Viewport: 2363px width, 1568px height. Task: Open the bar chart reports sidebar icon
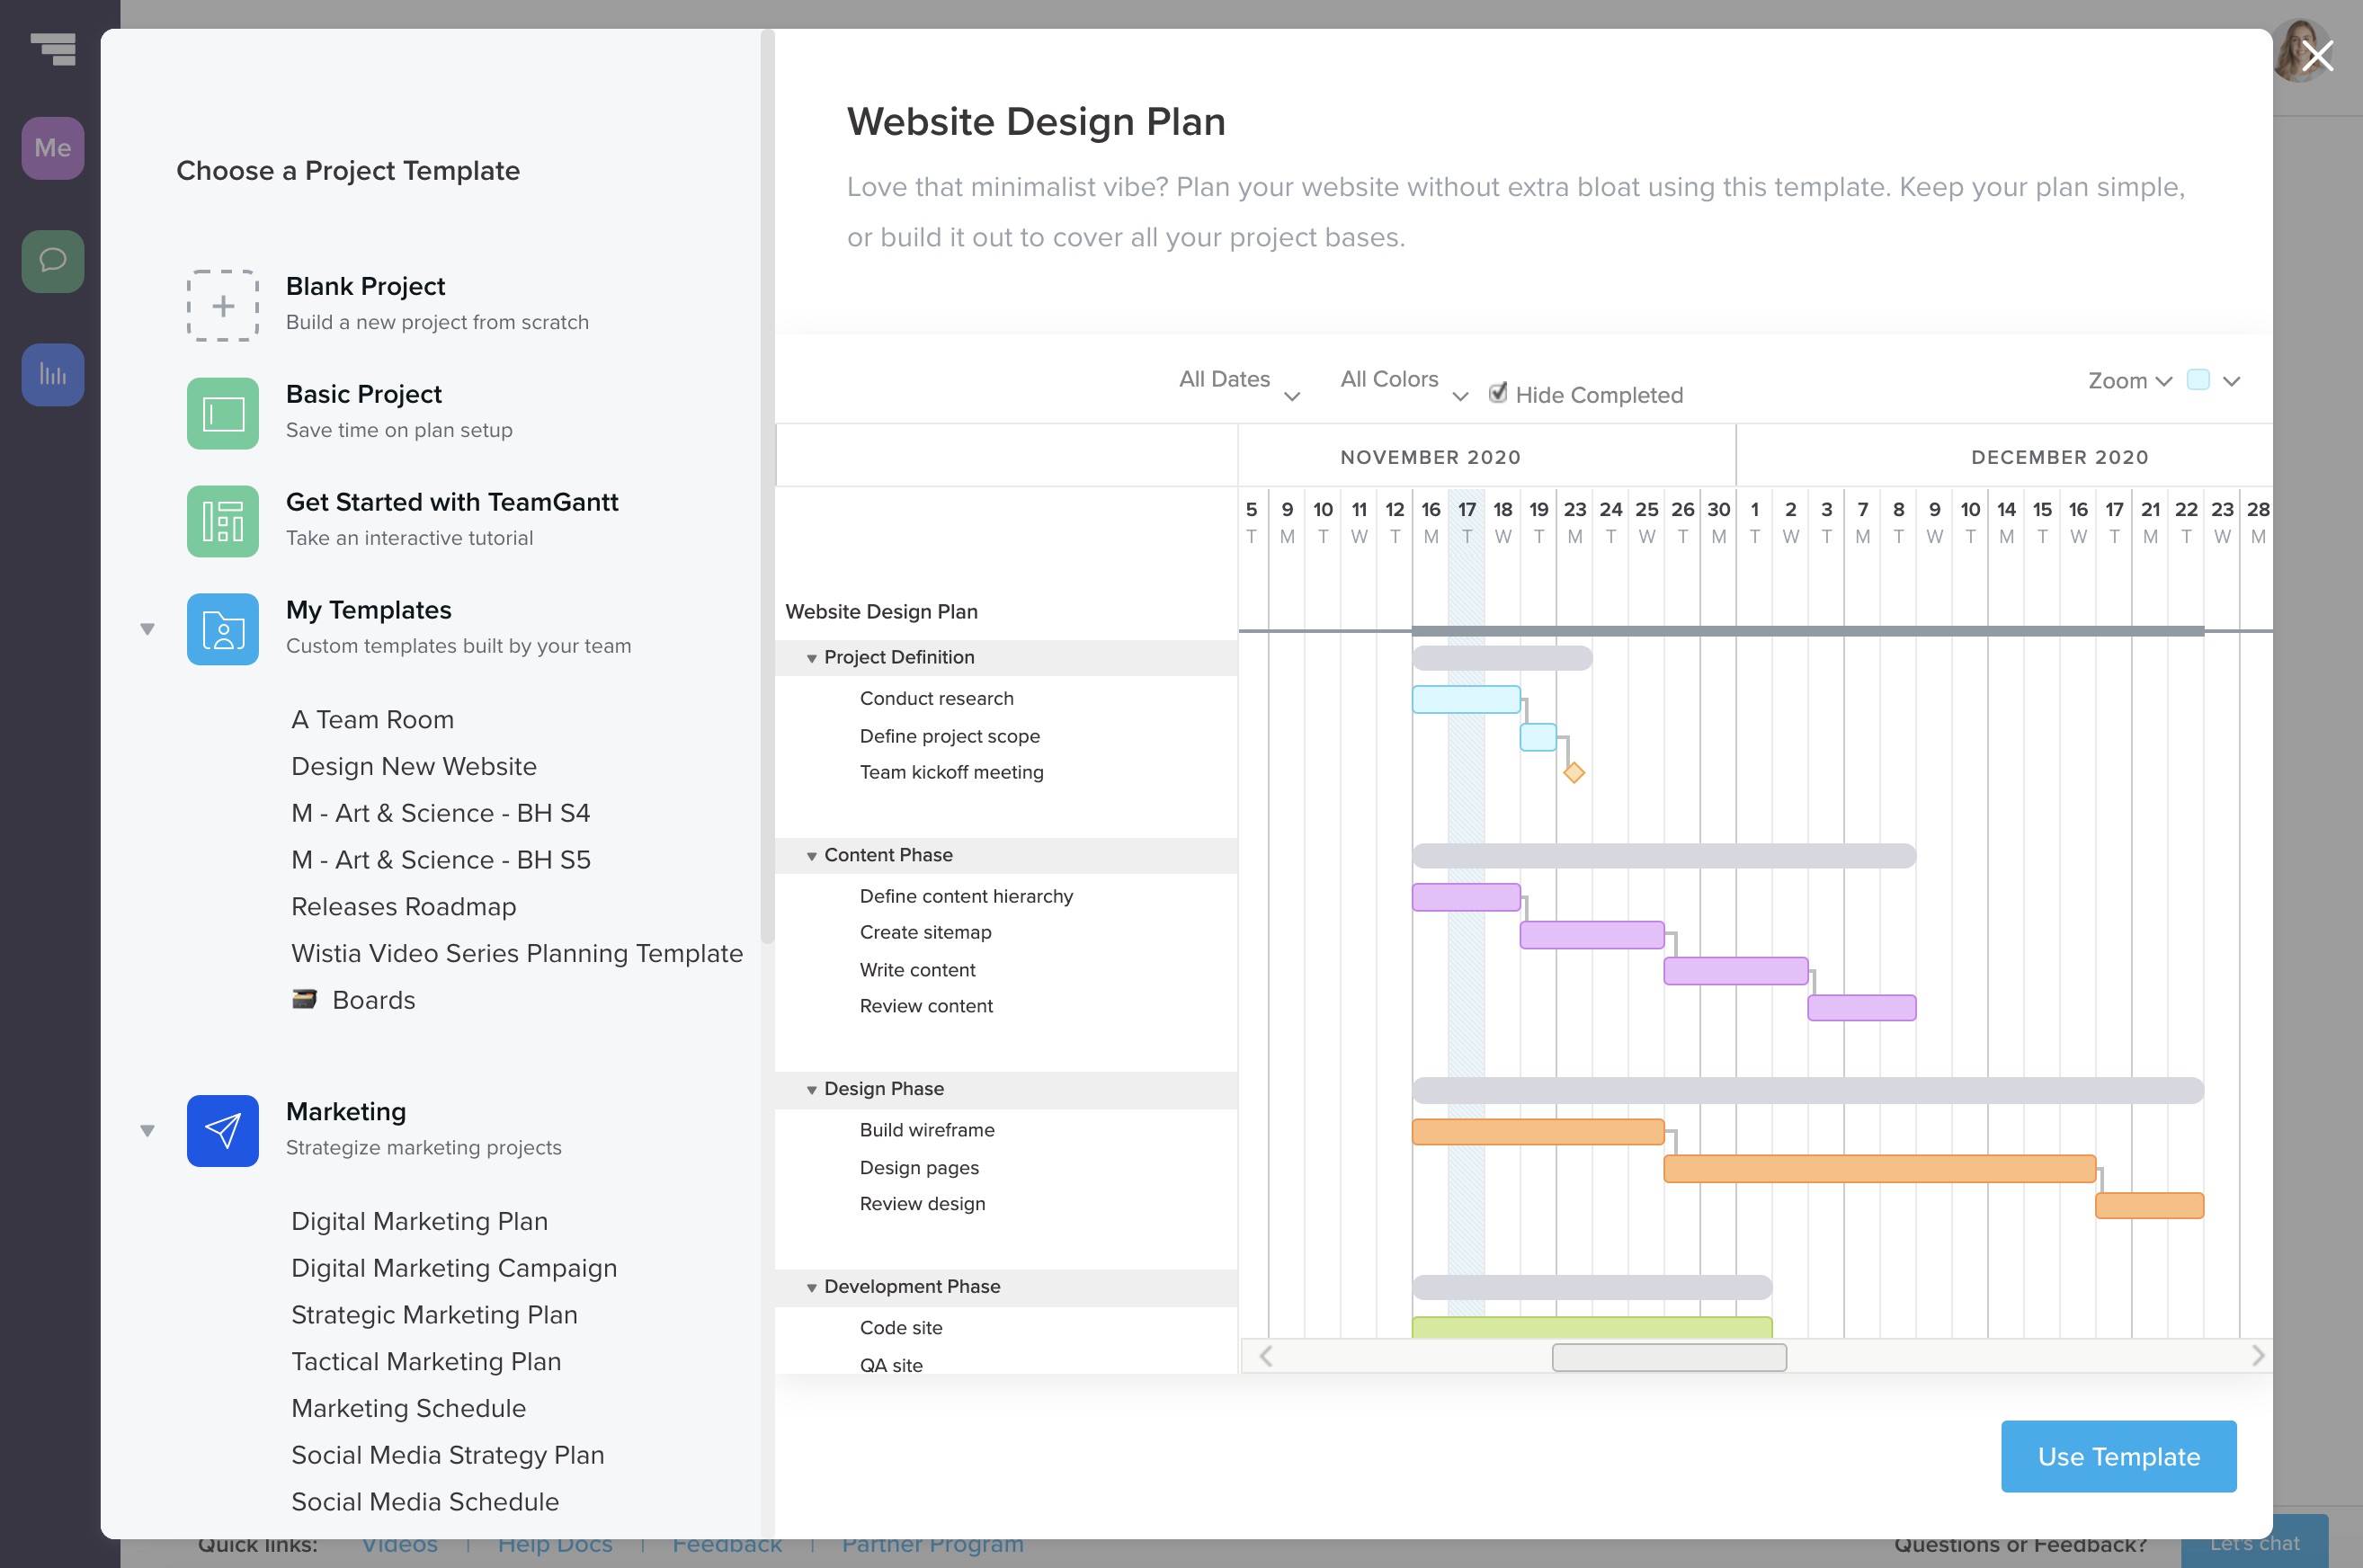(52, 374)
